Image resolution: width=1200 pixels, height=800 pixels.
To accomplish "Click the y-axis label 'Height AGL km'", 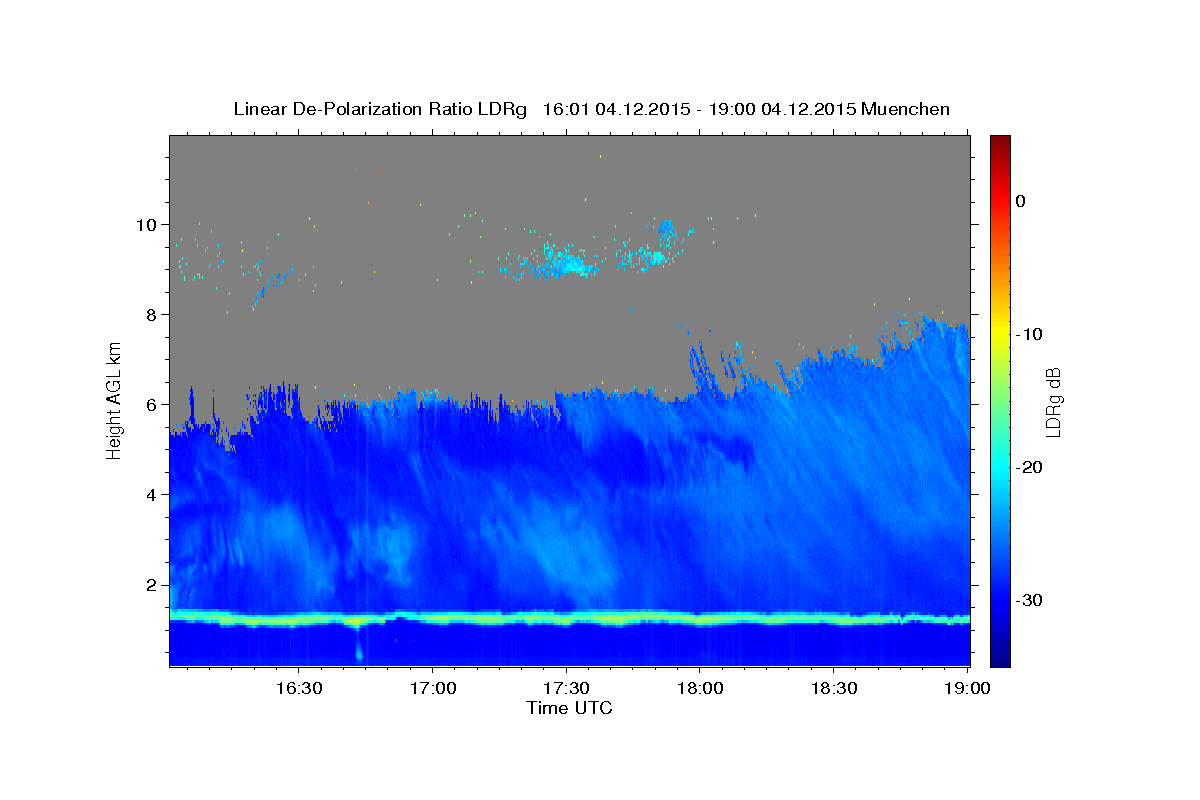I will [x=115, y=400].
